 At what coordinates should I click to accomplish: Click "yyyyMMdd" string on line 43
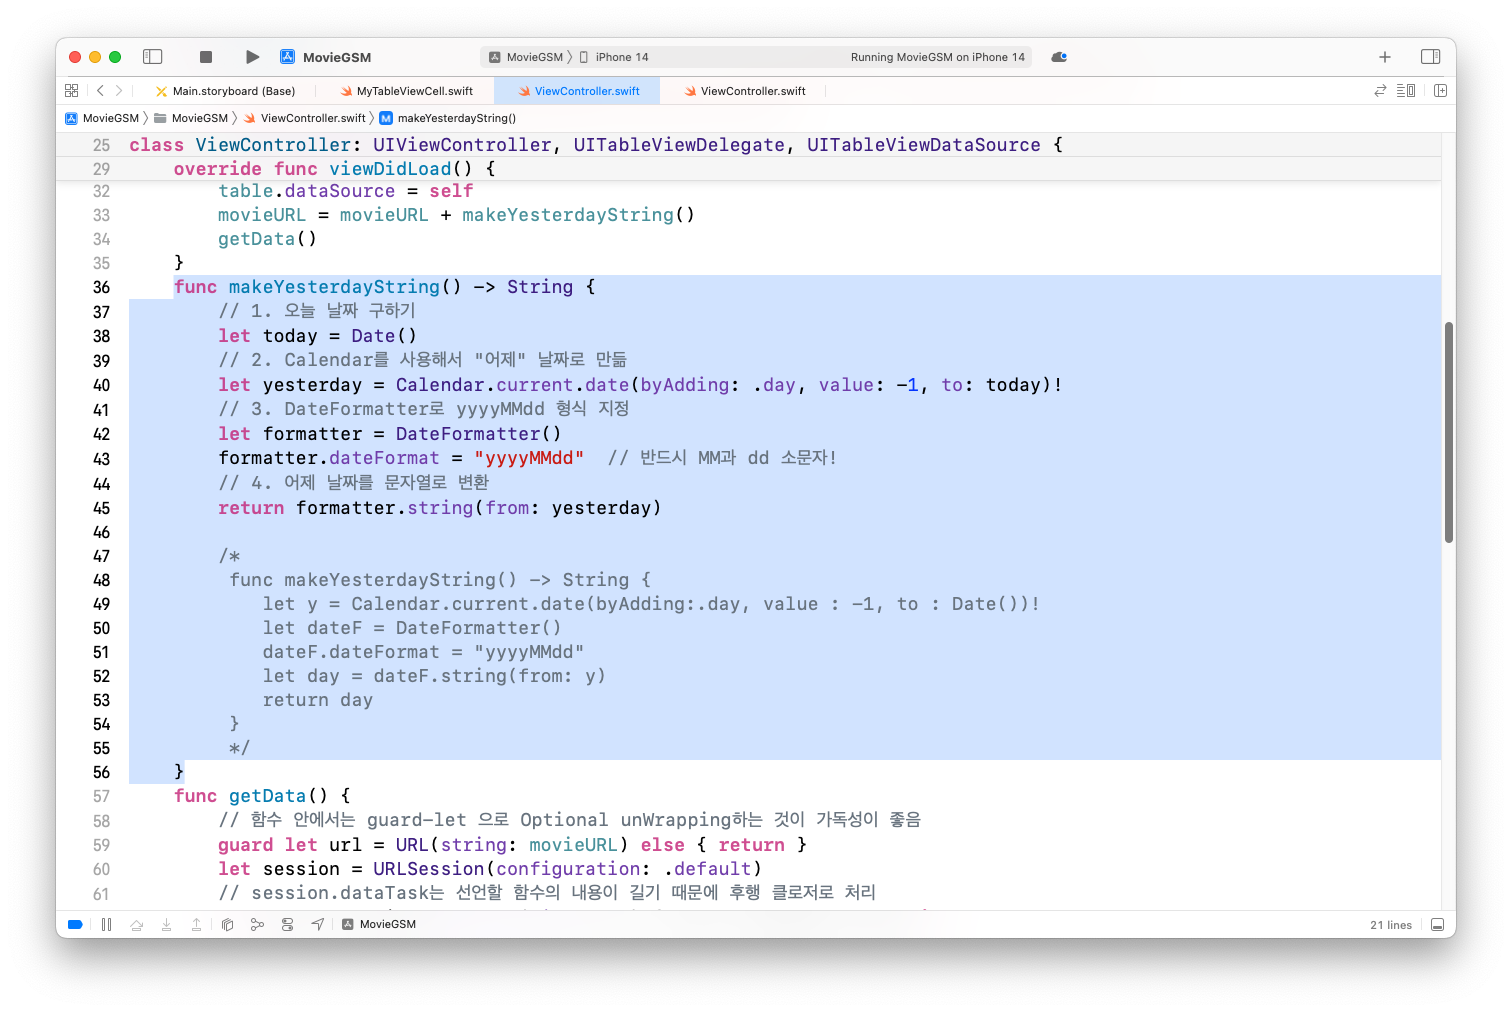[529, 458]
